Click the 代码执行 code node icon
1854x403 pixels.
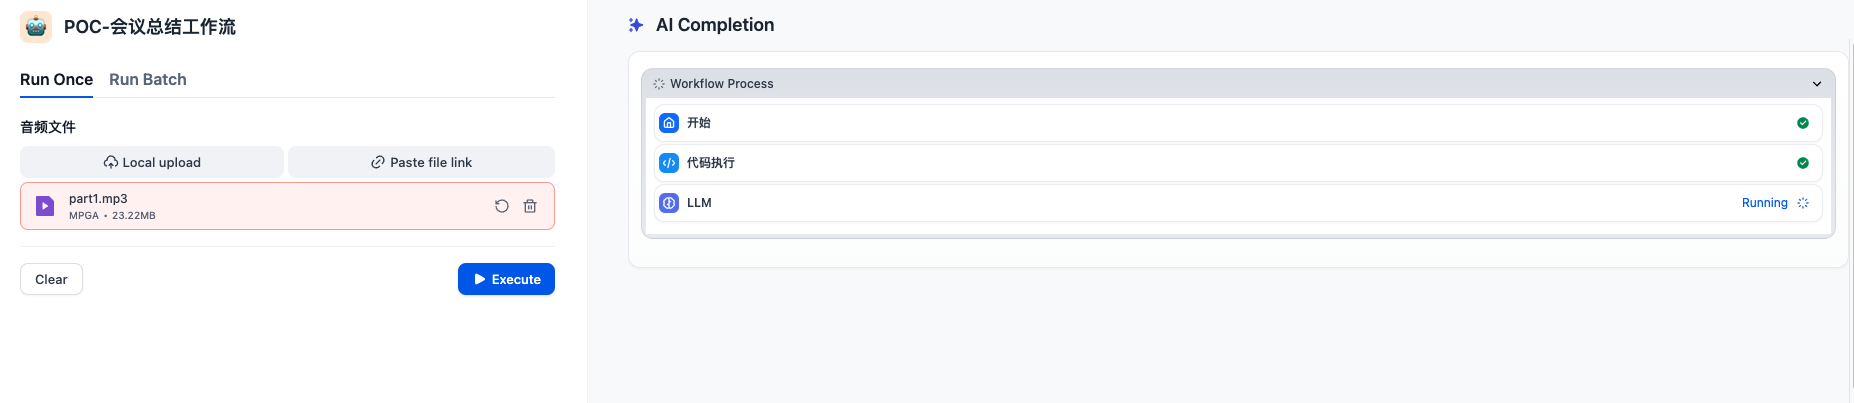669,163
